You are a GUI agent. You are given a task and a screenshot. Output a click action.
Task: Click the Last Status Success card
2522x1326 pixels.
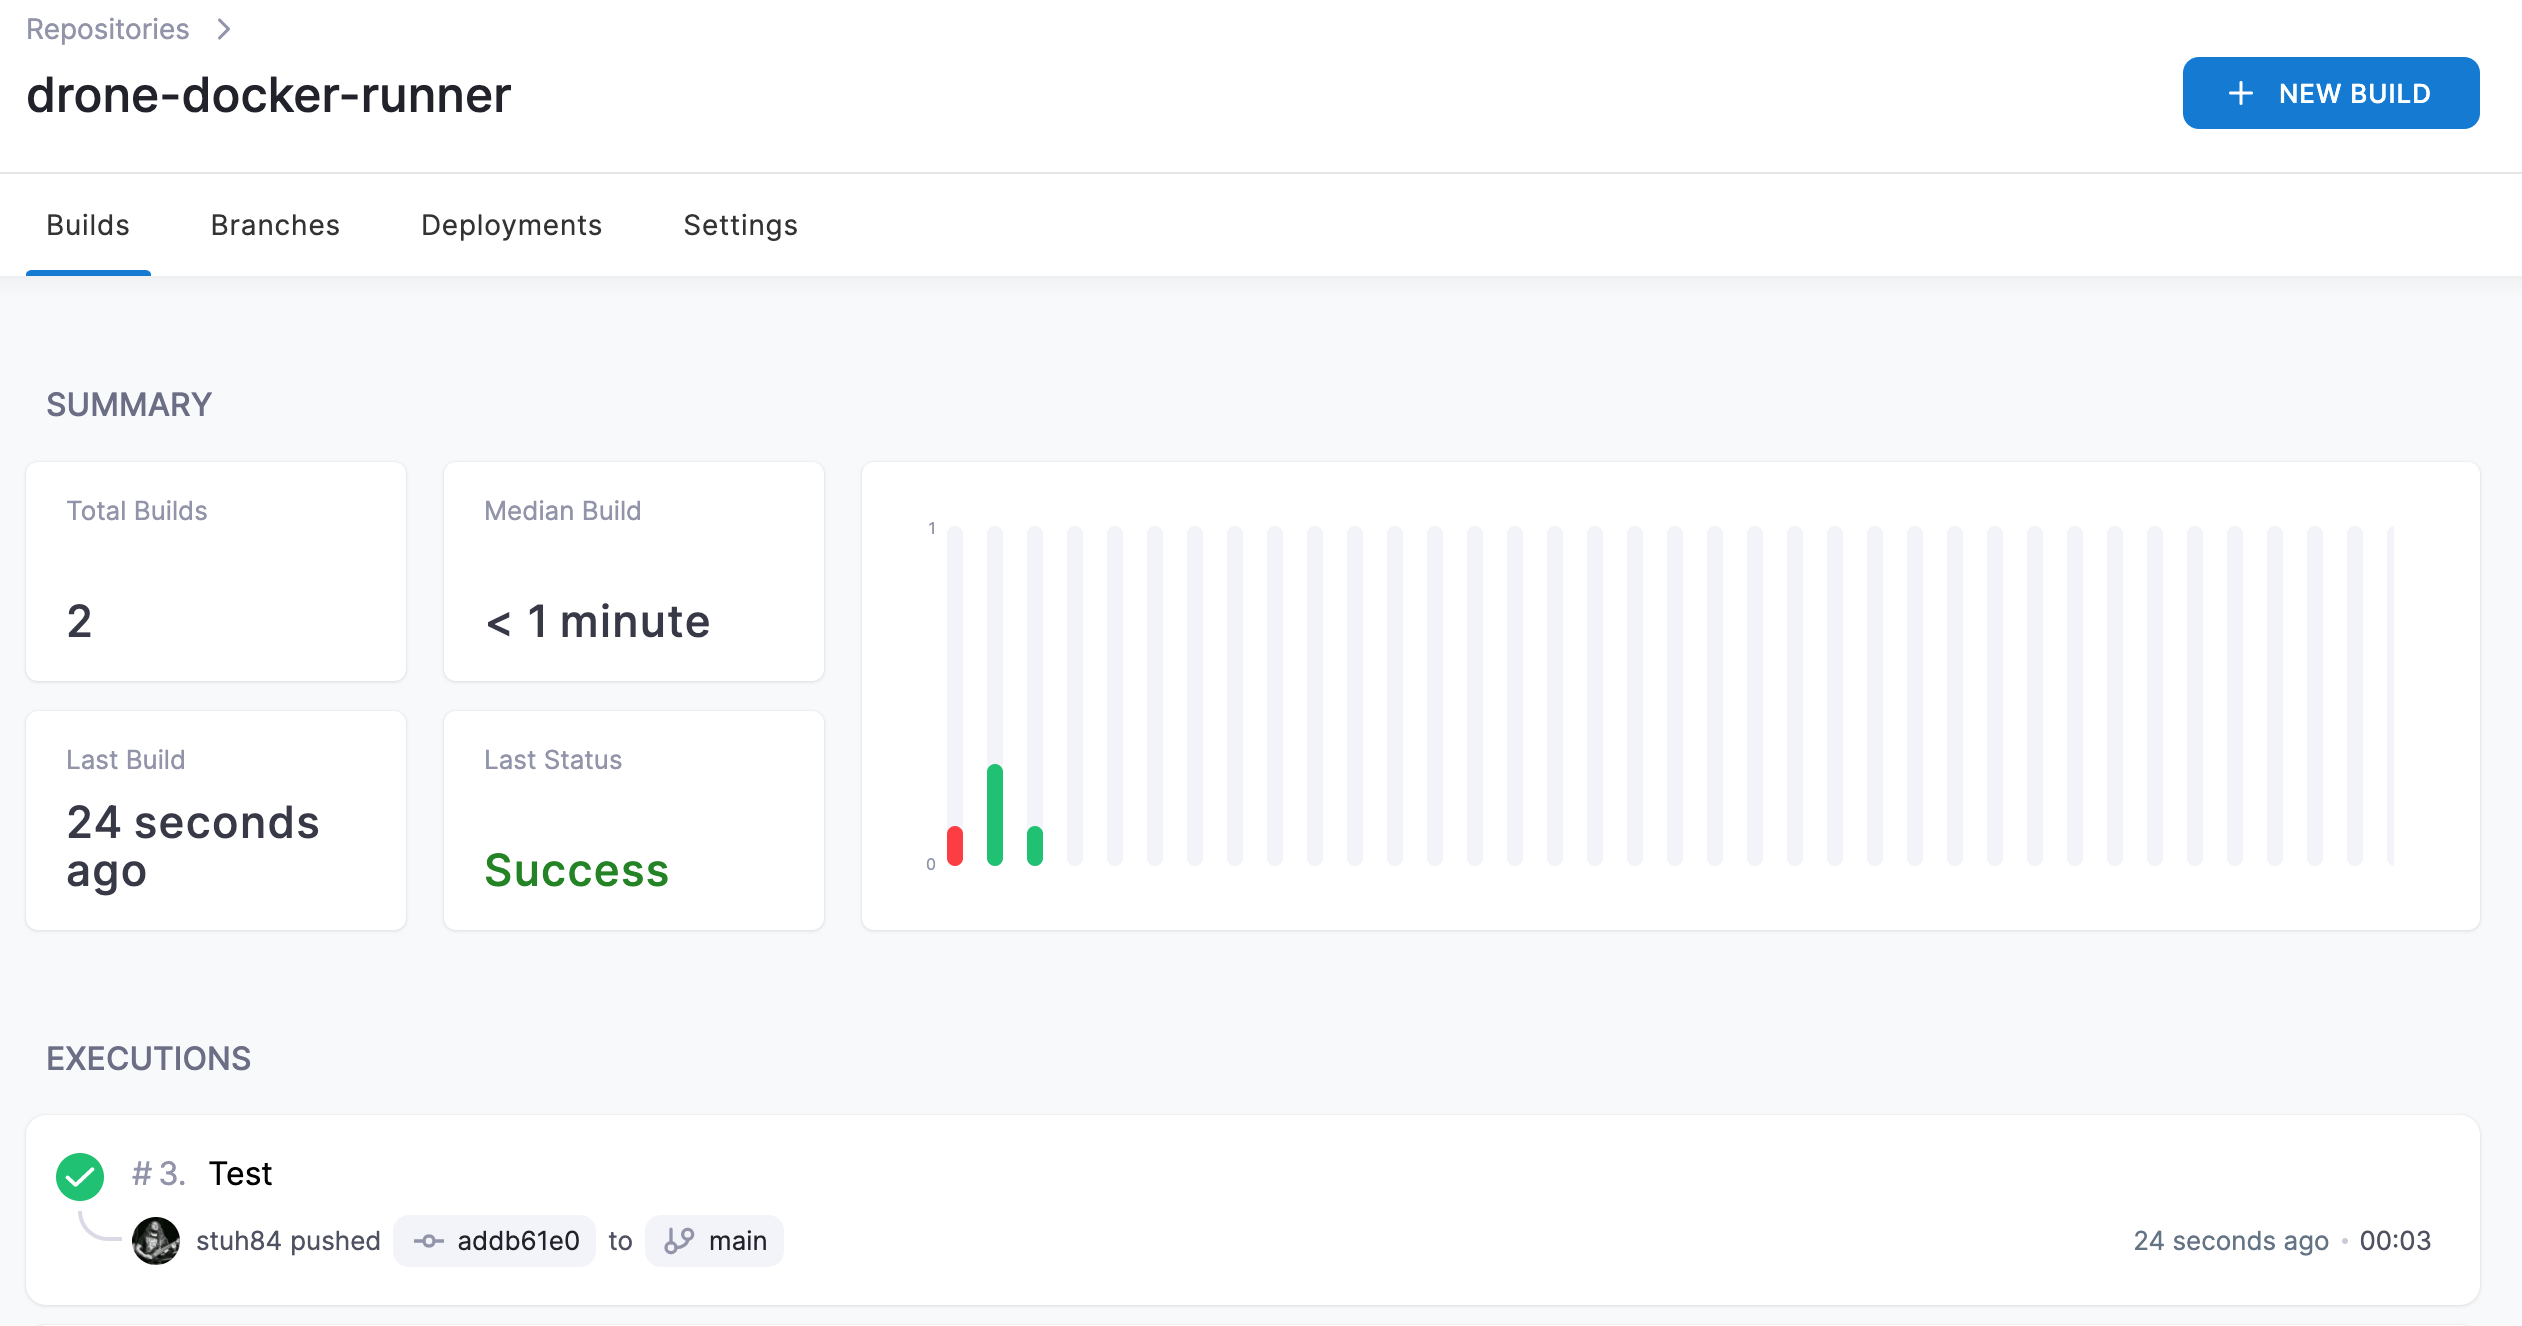[x=633, y=820]
